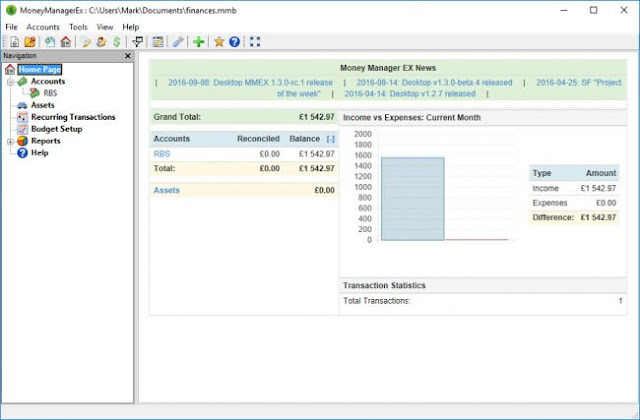
Task: Click the pie chart icon beside Reports
Action: click(x=22, y=141)
